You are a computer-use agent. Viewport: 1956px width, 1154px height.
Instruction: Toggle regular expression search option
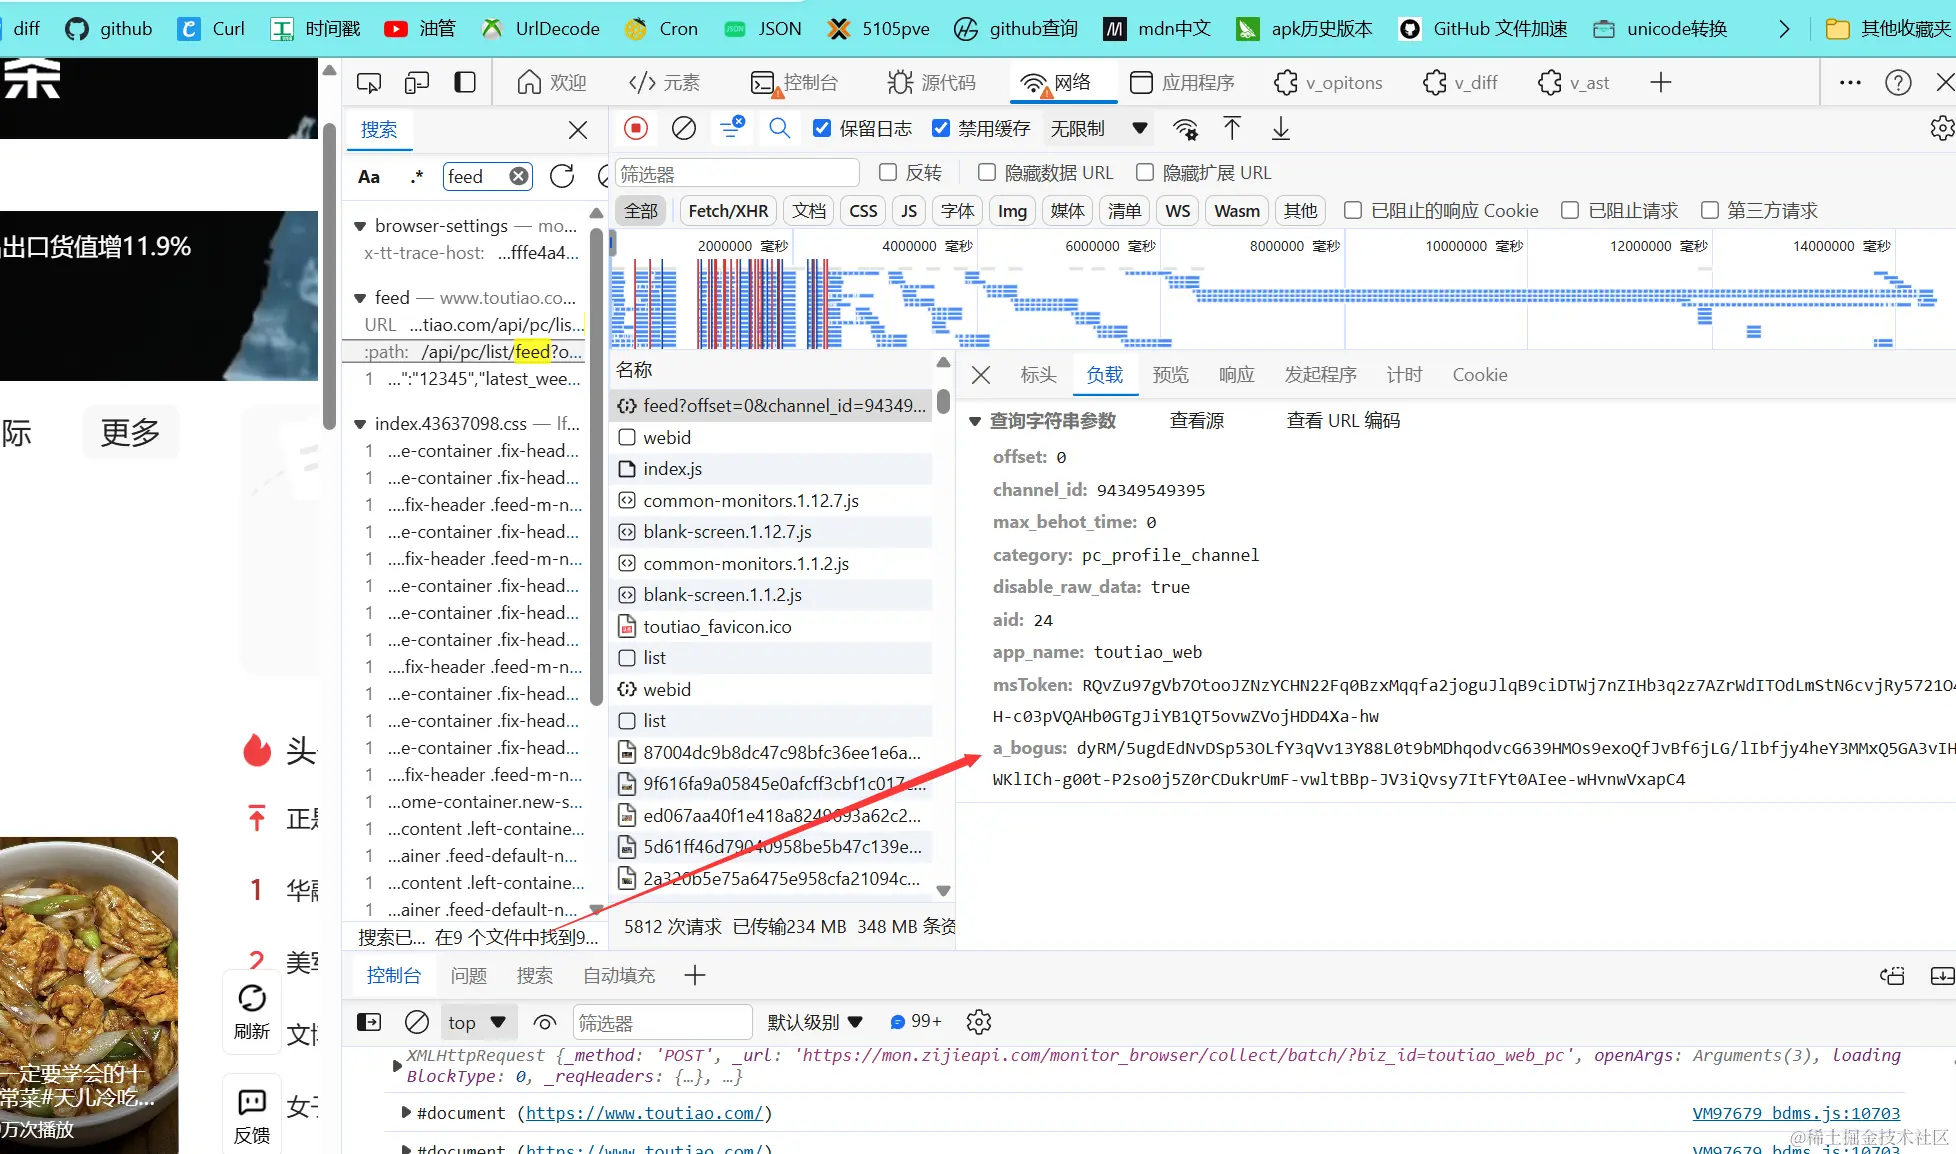click(x=416, y=177)
